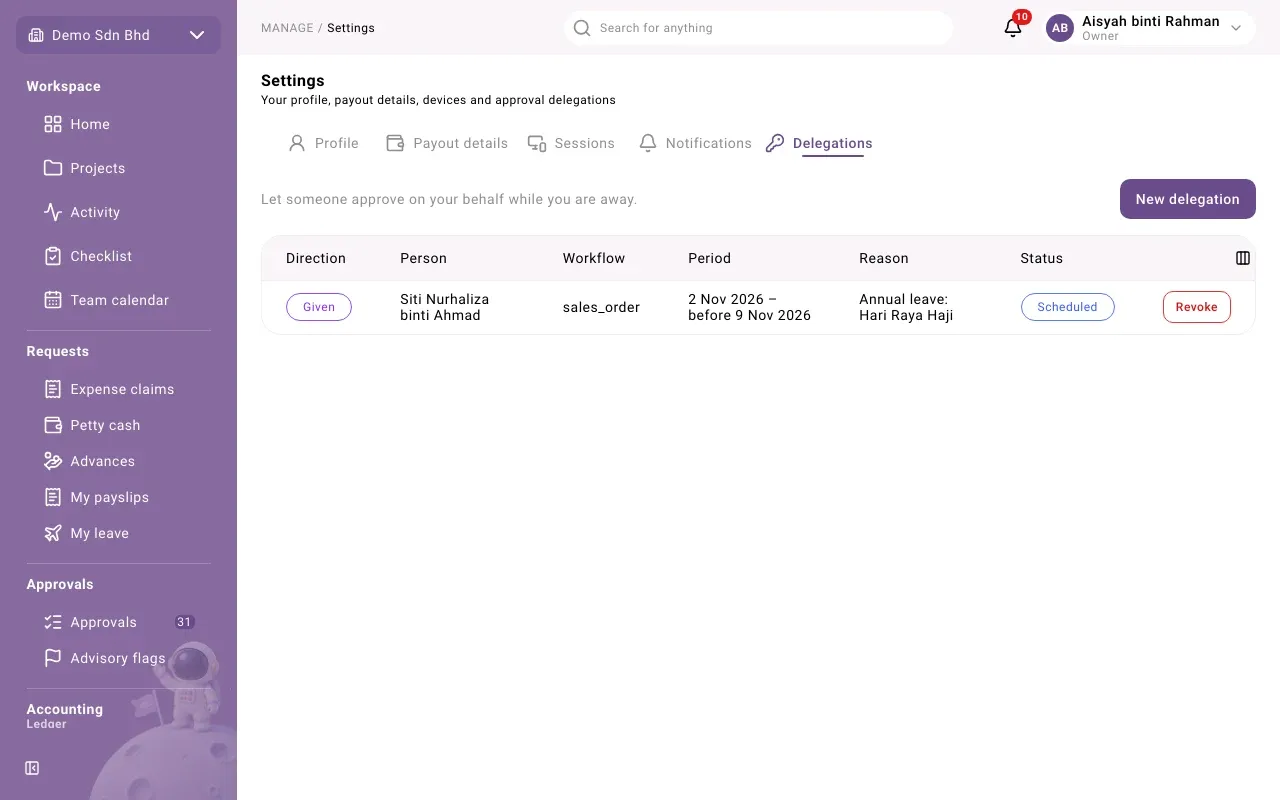Click the Team calendar icon

point(53,300)
